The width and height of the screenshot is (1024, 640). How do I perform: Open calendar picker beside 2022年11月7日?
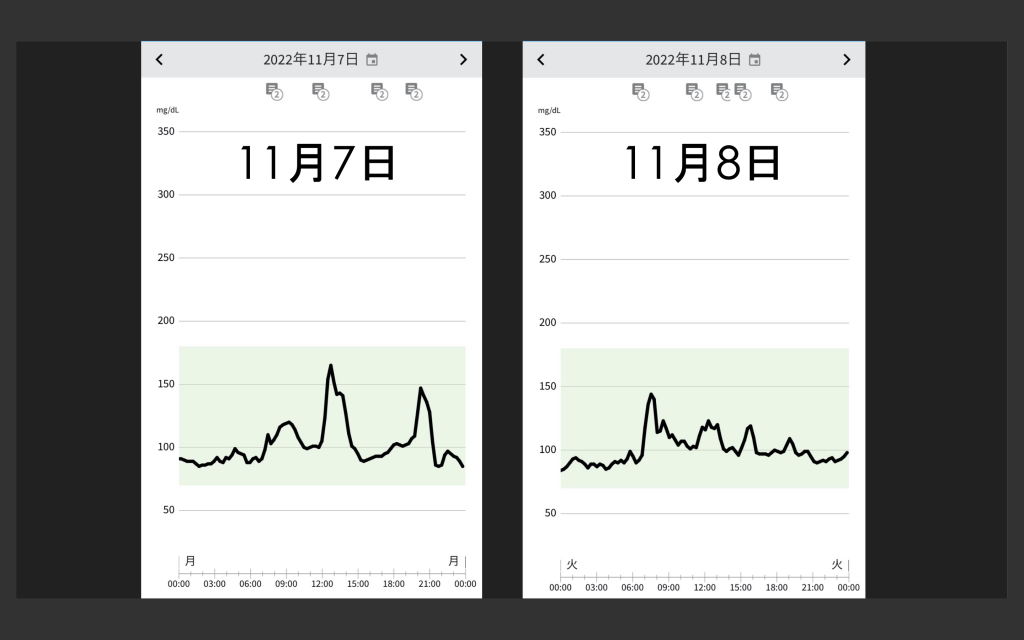[372, 60]
